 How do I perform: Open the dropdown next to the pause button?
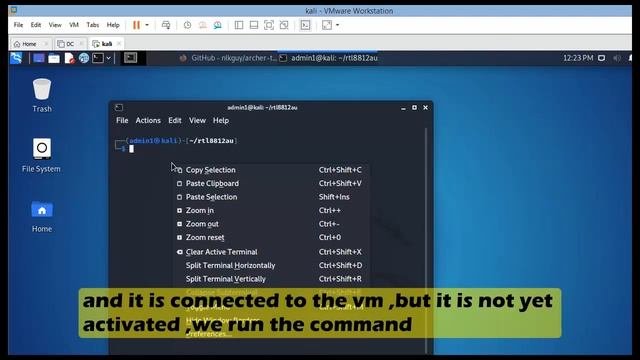tap(147, 25)
